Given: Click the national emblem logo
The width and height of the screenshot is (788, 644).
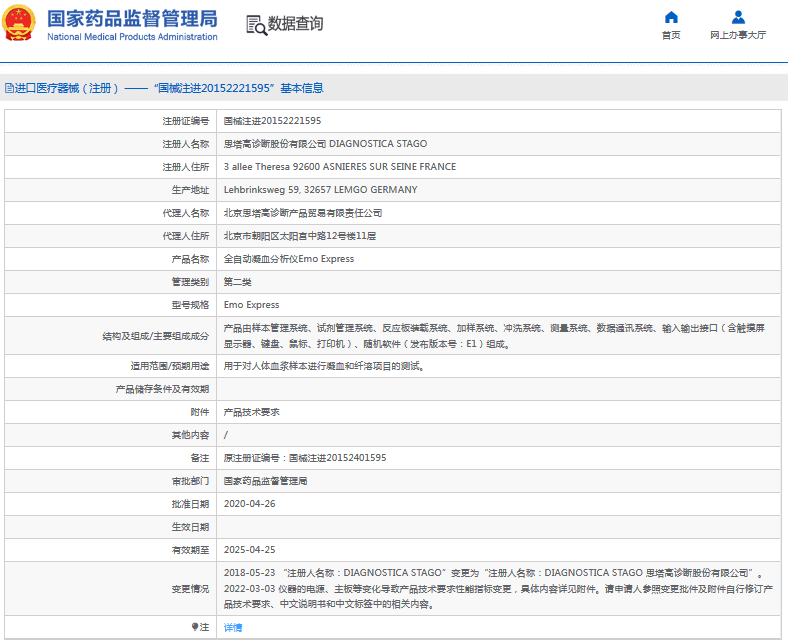Looking at the screenshot, I should (x=19, y=23).
